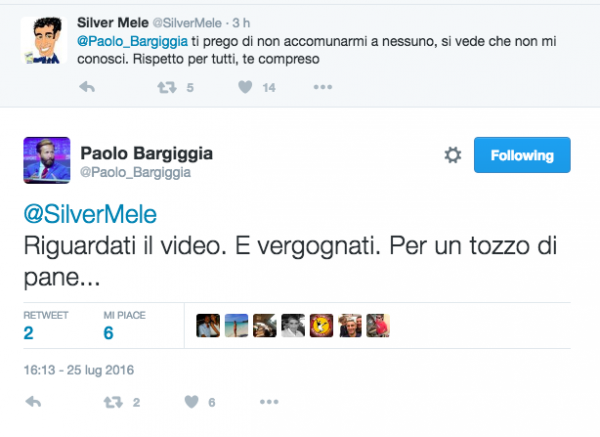View Silver Mele's cartoon avatar
The width and height of the screenshot is (600, 437).
[44, 40]
